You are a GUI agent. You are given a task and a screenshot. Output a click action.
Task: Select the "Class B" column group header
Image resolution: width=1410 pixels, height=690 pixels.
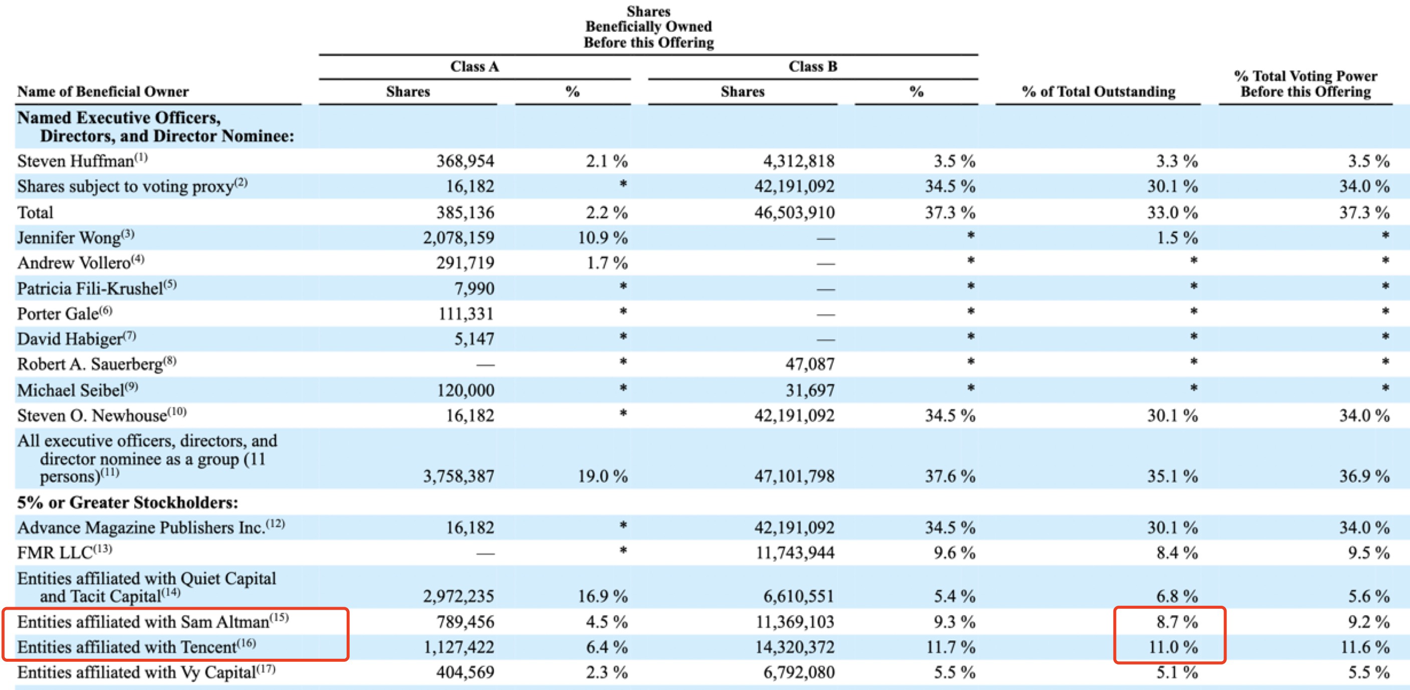[x=813, y=67]
